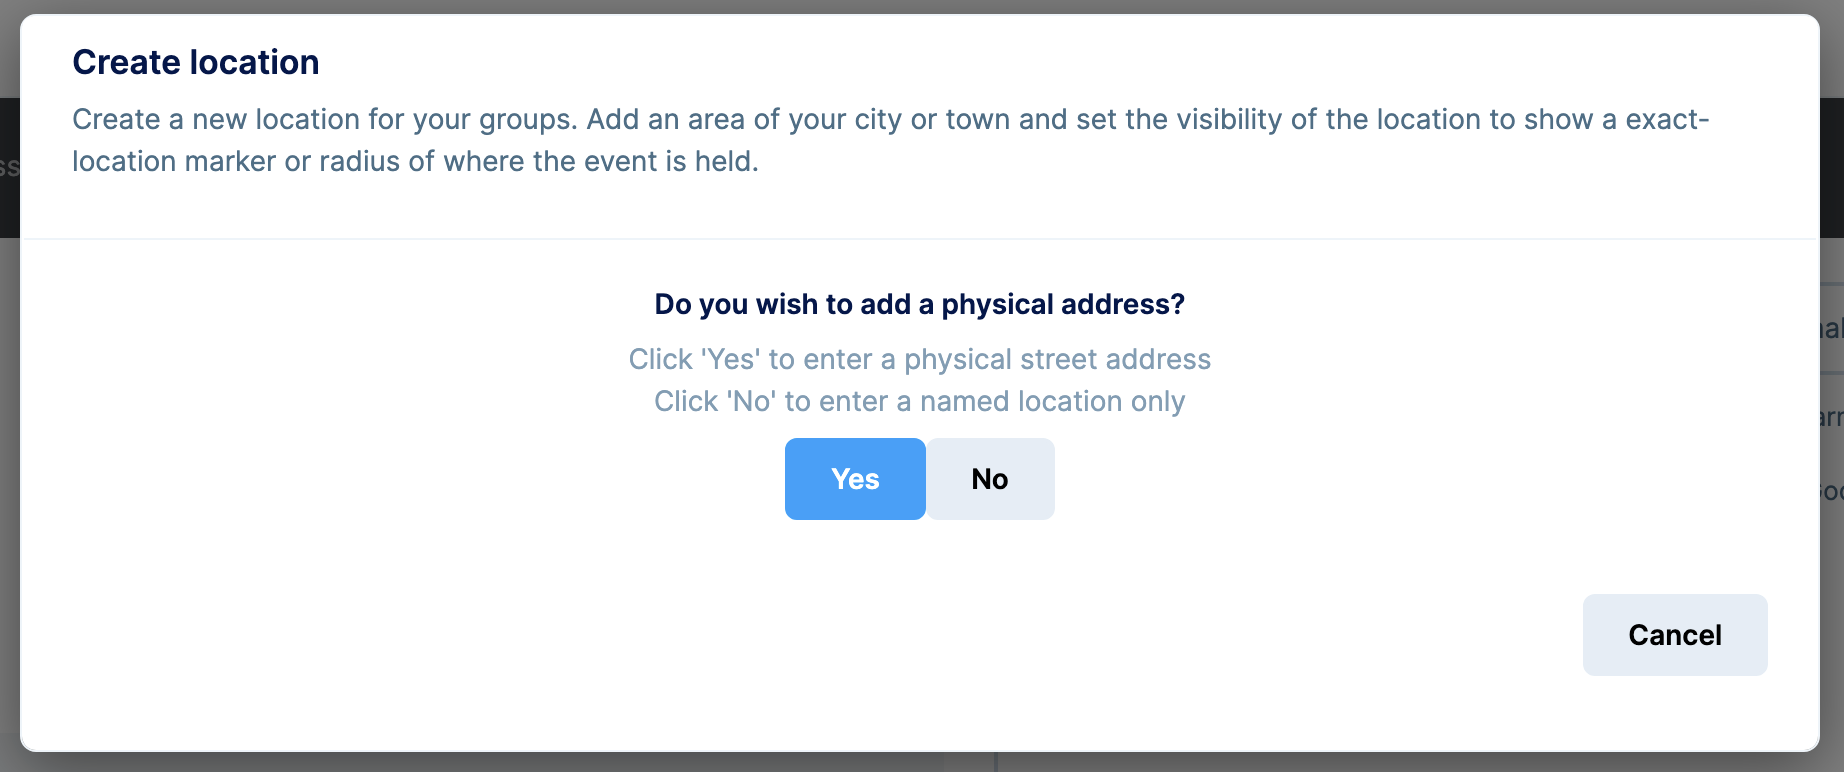Image resolution: width=1844 pixels, height=772 pixels.
Task: Click the hint about a named location only
Action: pos(919,401)
